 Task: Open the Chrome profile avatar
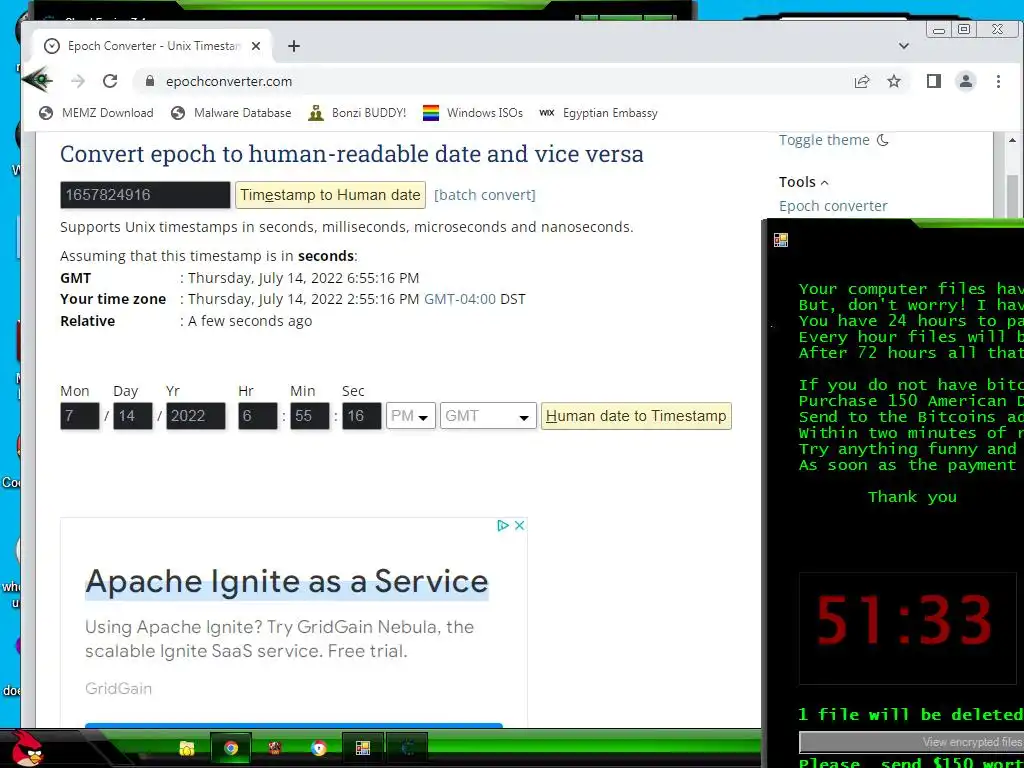tap(965, 81)
